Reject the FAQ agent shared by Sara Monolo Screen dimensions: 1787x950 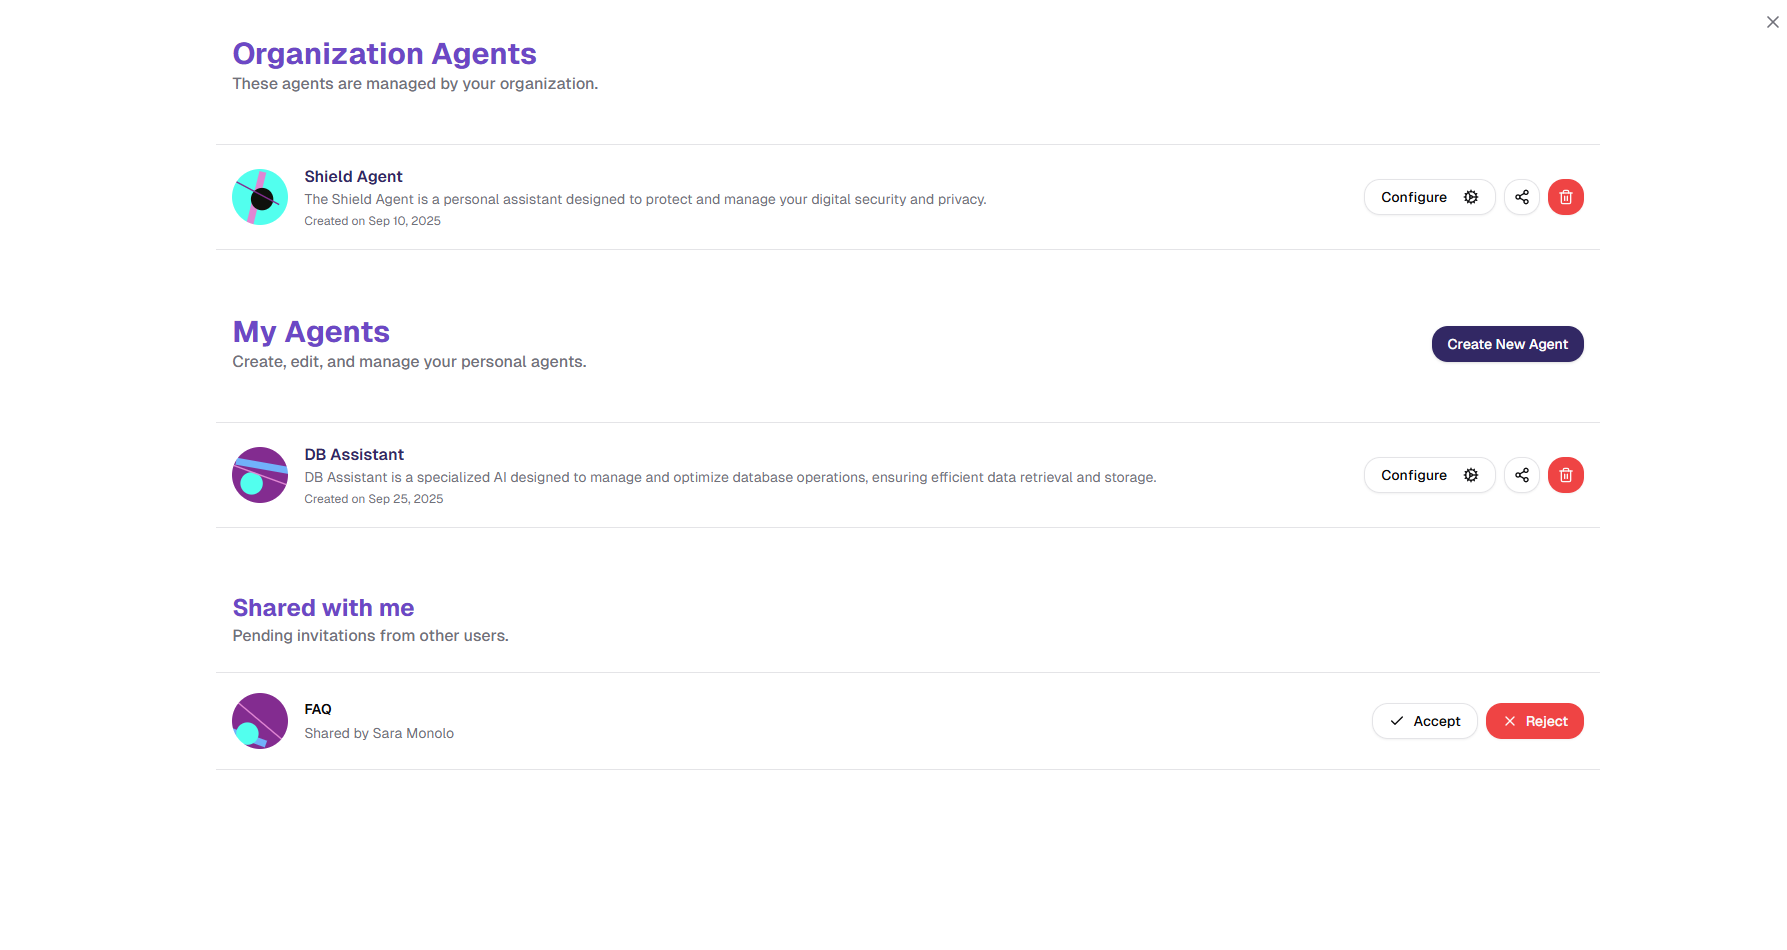click(1534, 721)
